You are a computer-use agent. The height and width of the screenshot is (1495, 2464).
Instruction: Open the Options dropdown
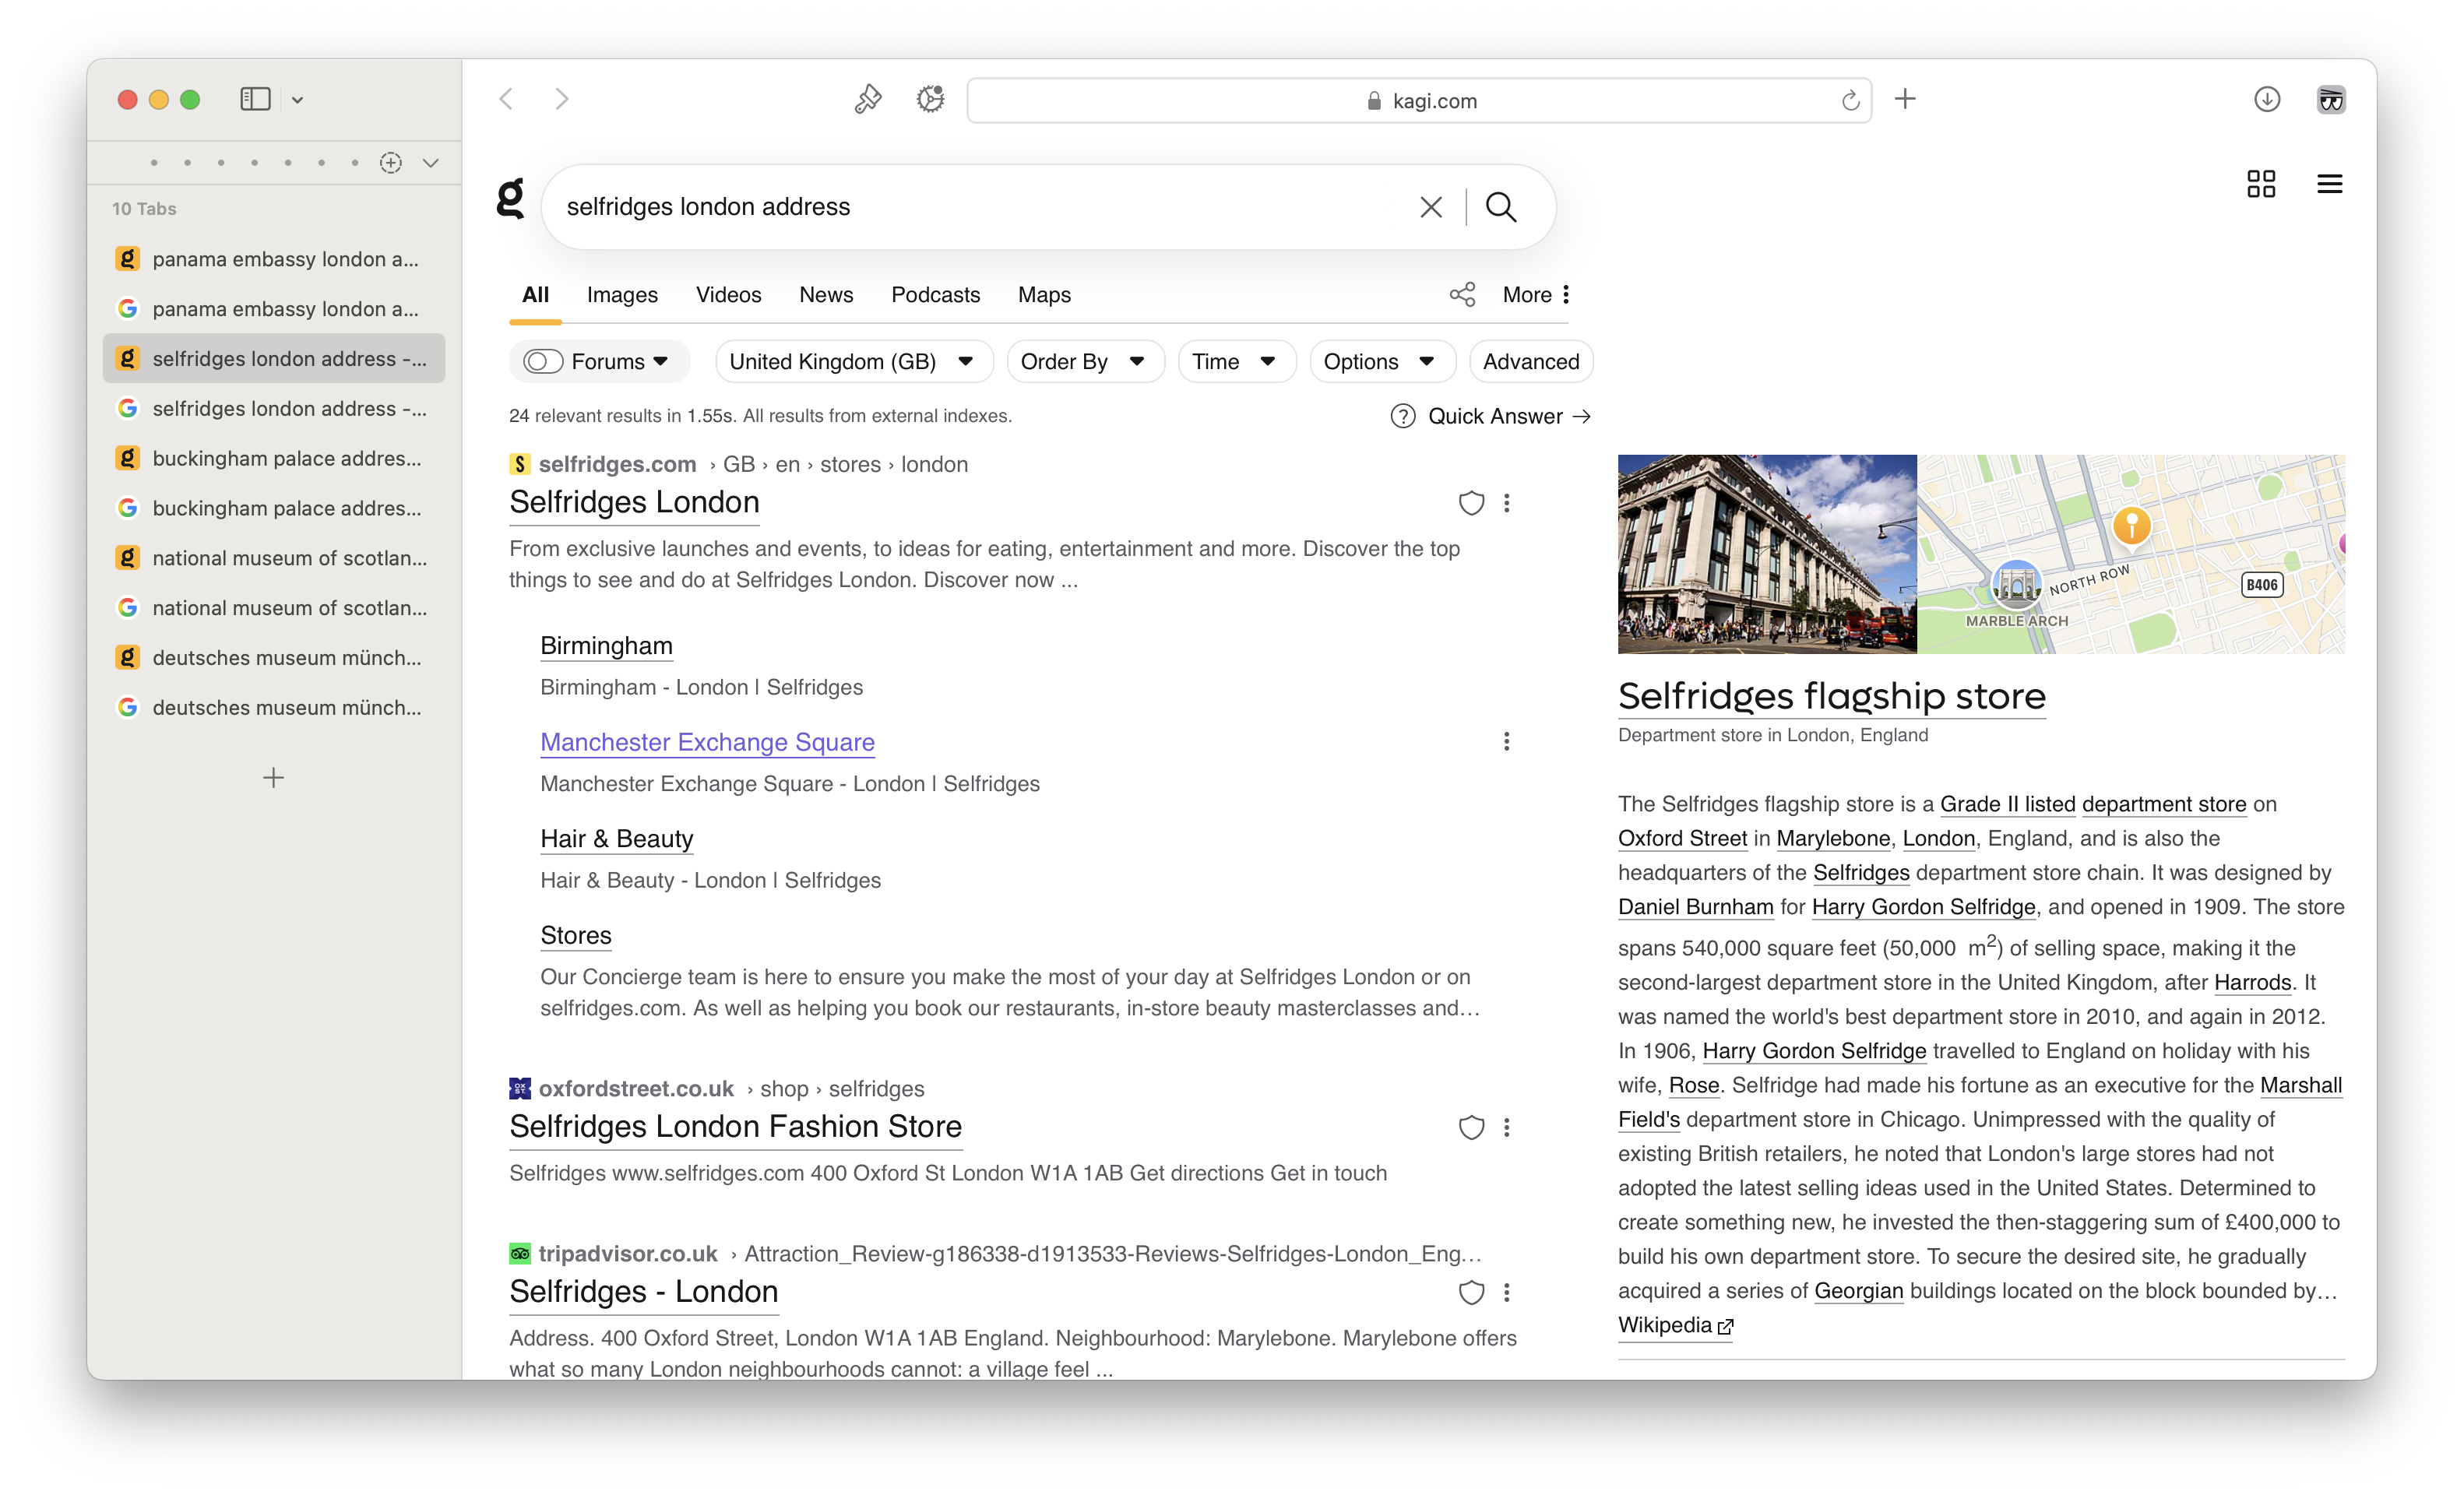(1379, 362)
